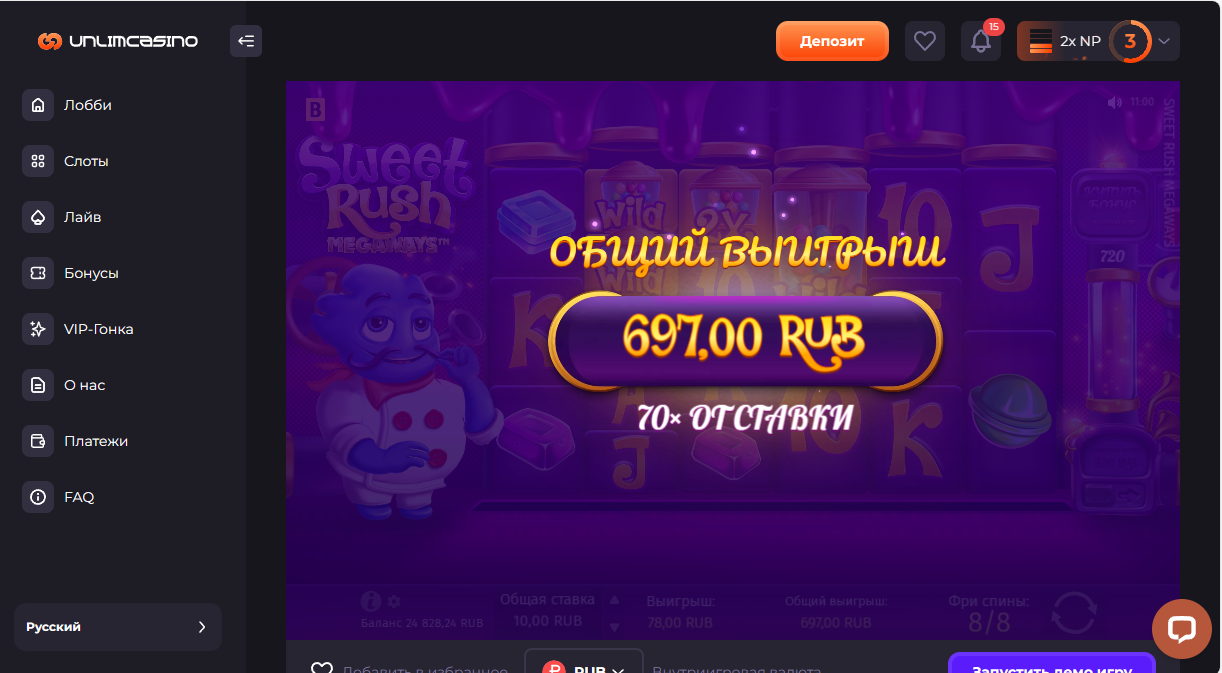This screenshot has height=673, width=1222.
Task: Click the level 3 progress ring
Action: coord(1130,41)
